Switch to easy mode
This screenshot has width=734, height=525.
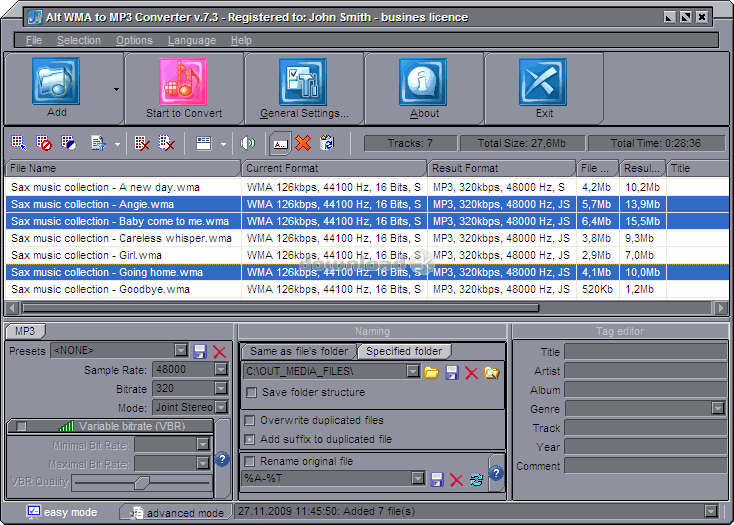tap(62, 512)
